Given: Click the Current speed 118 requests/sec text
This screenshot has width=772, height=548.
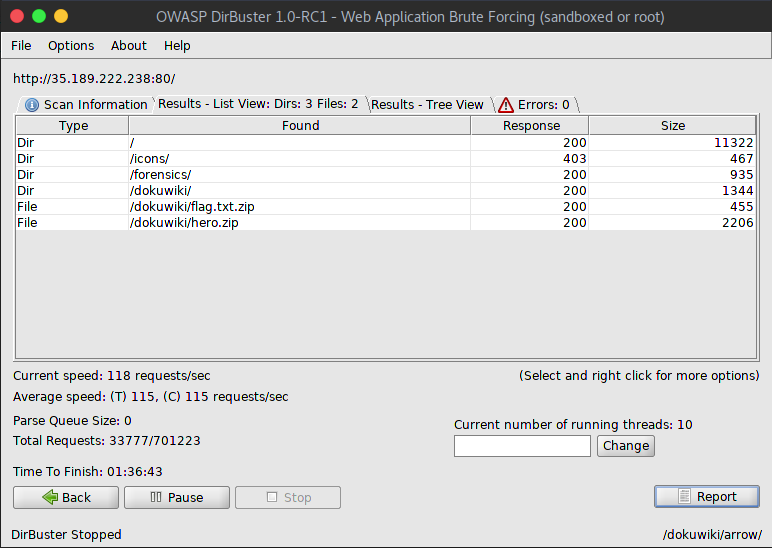Looking at the screenshot, I should (112, 376).
